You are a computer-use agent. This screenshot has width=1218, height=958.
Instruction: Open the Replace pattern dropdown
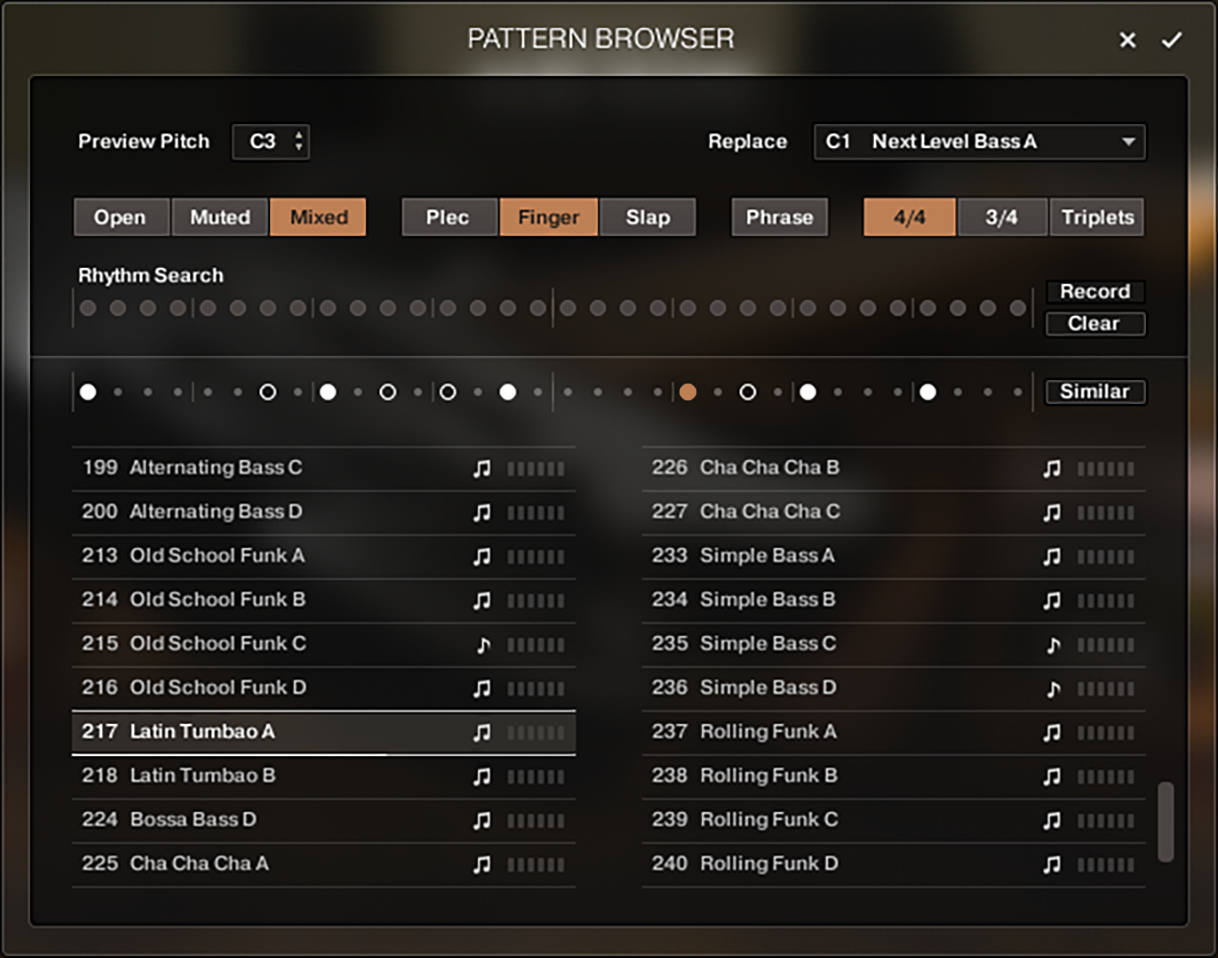tap(979, 142)
